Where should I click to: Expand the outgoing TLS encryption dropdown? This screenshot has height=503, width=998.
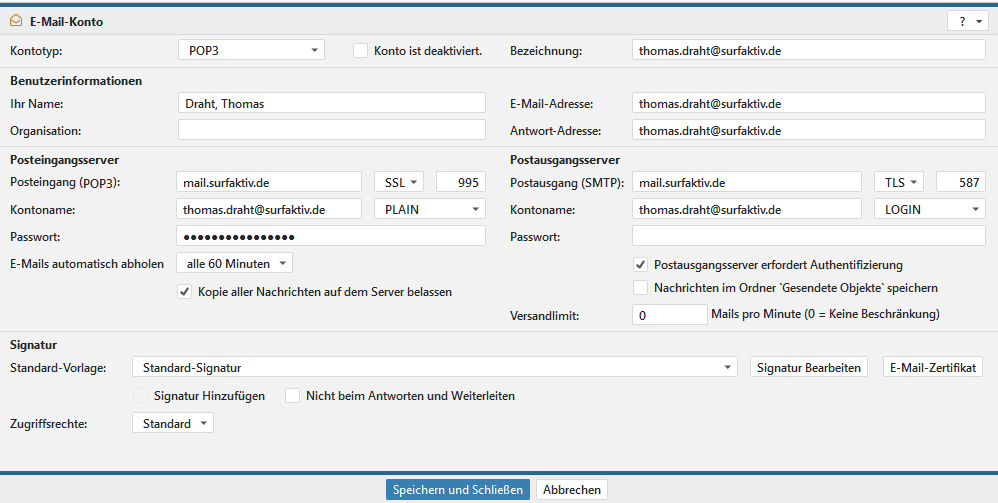pyautogui.click(x=900, y=182)
